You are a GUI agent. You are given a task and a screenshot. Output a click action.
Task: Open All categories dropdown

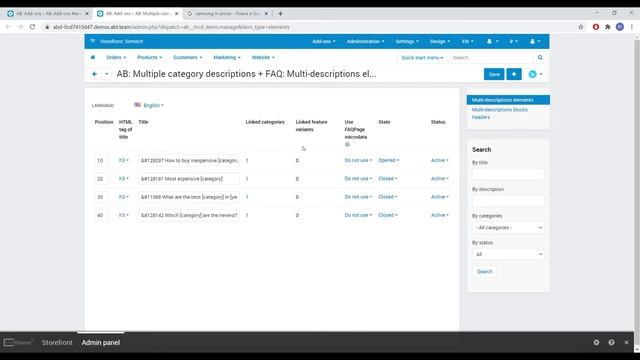(508, 228)
